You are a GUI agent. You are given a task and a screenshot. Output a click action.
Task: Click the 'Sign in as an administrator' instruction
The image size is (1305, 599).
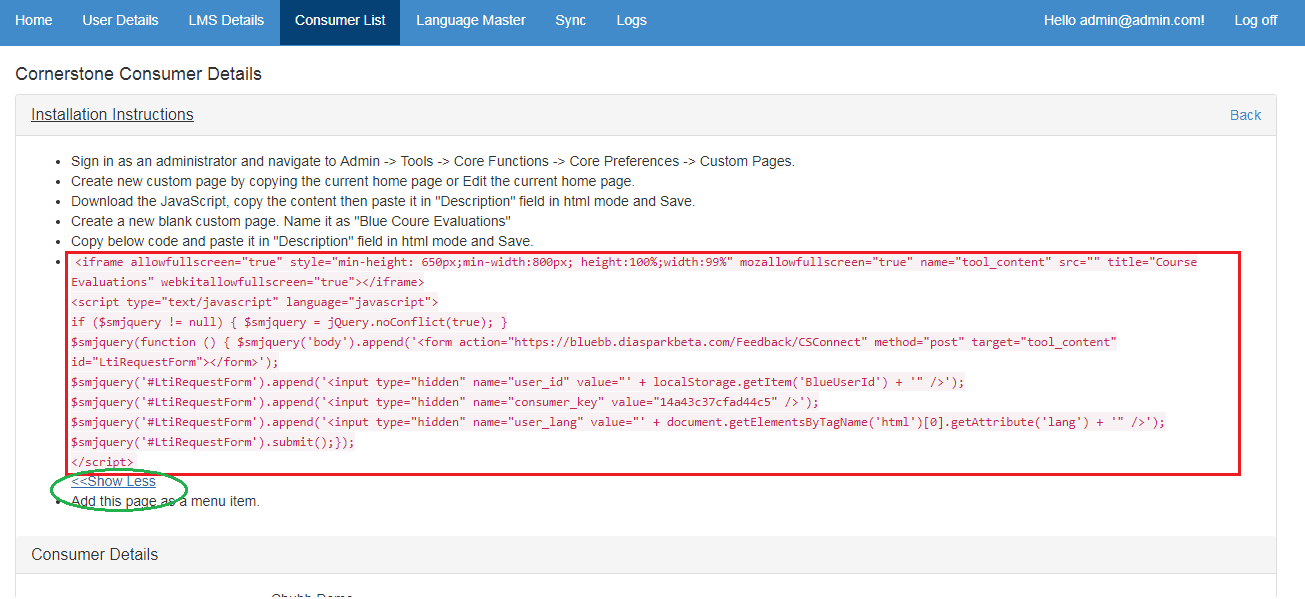pos(433,161)
